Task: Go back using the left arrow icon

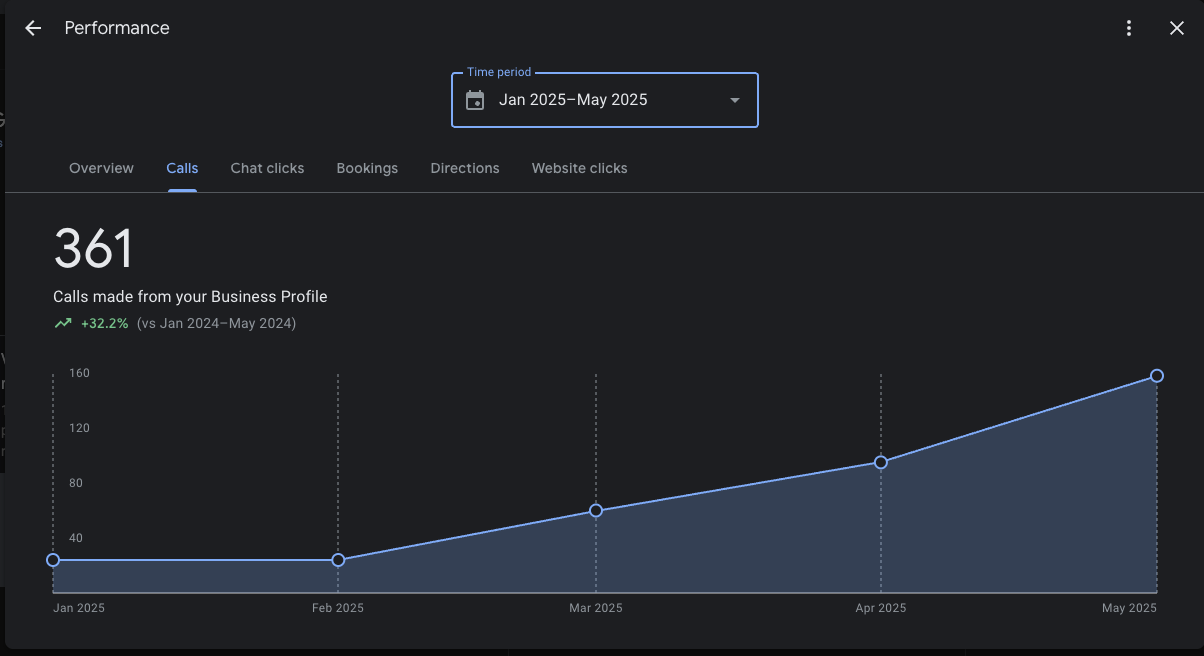Action: (x=33, y=28)
